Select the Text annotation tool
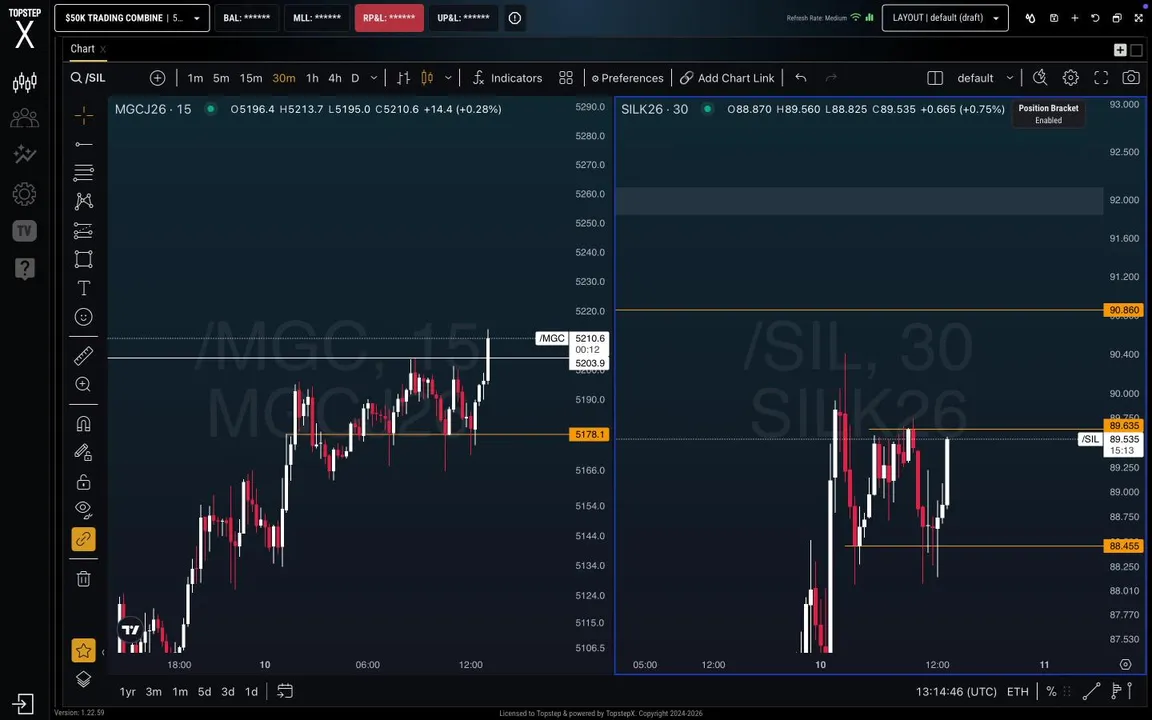Screen dimensions: 1152x720 point(84,288)
